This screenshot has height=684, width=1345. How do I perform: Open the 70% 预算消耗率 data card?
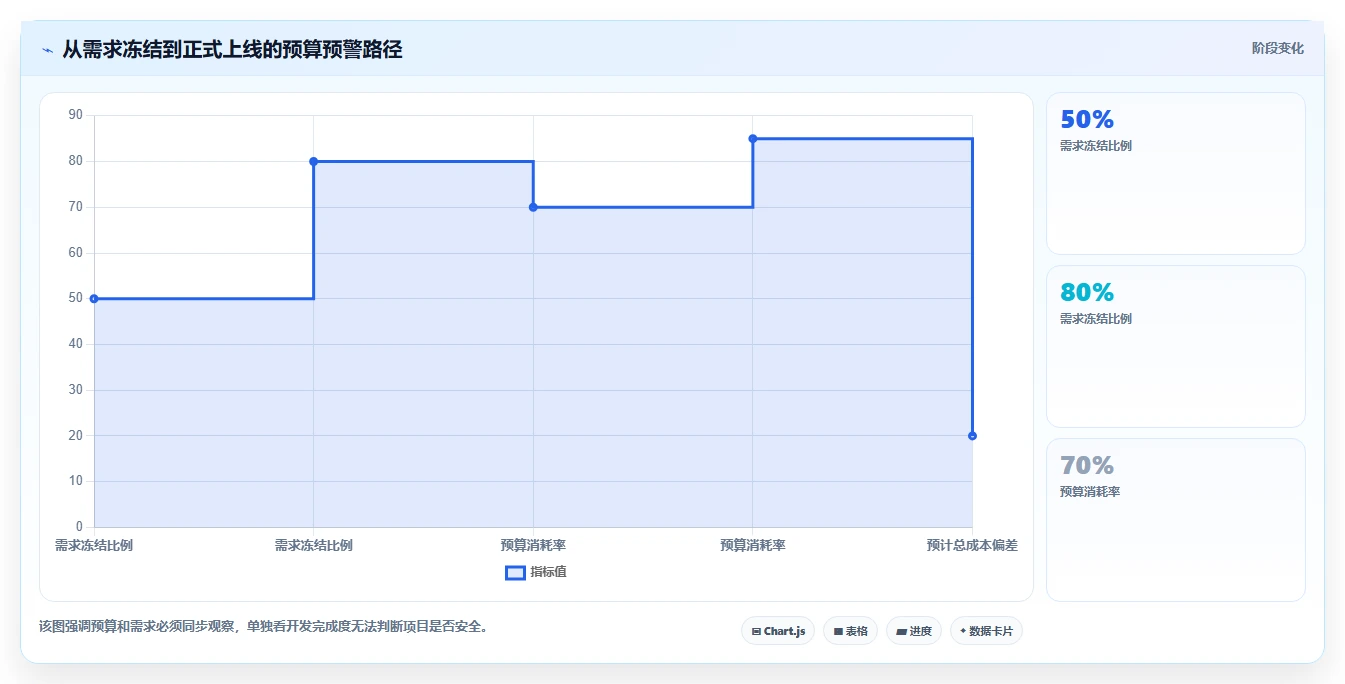(1175, 520)
